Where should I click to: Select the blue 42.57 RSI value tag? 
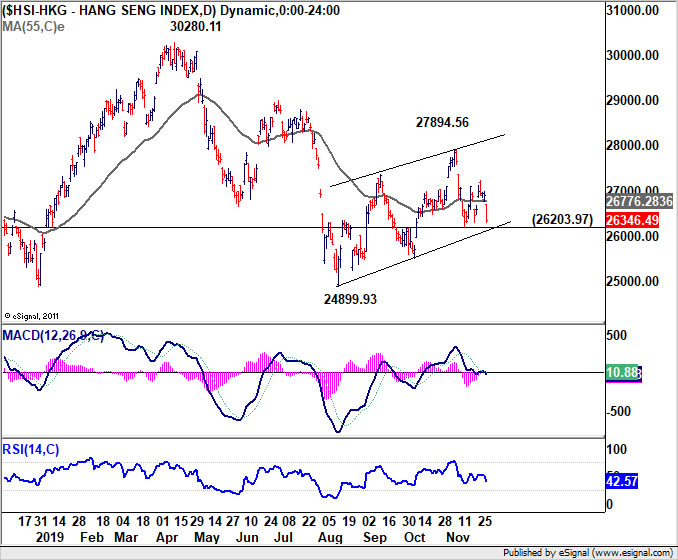coord(622,481)
